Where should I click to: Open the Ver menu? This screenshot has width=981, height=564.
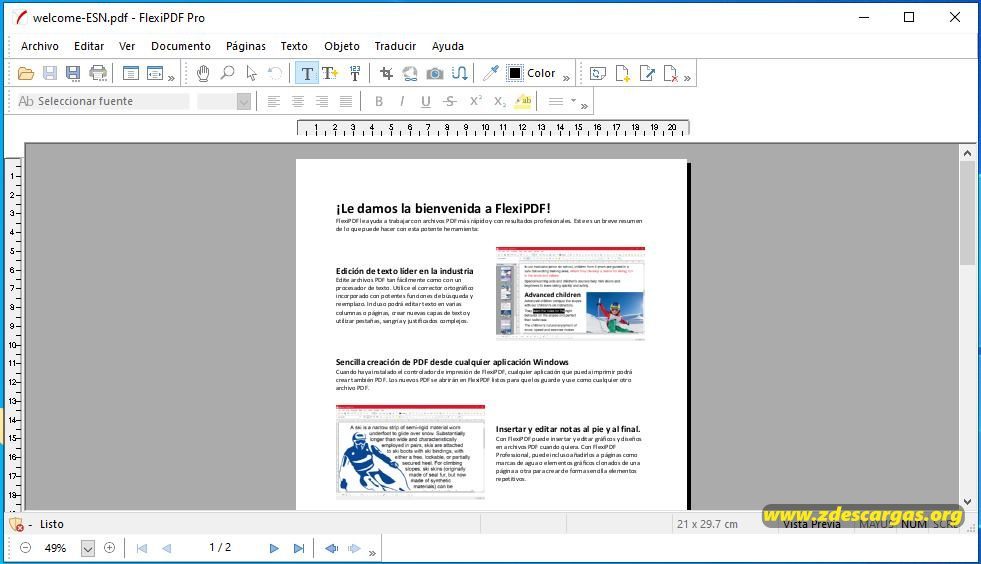tap(127, 46)
